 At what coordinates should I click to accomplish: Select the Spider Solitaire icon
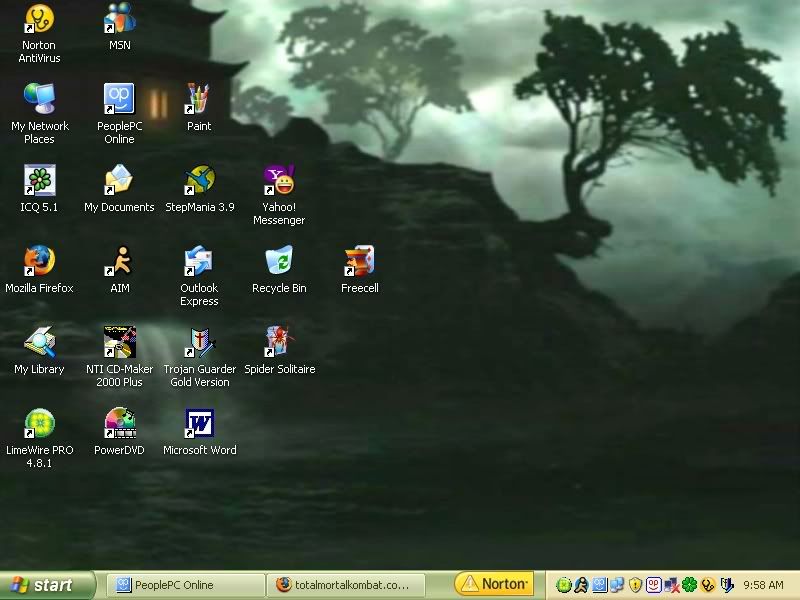(279, 342)
